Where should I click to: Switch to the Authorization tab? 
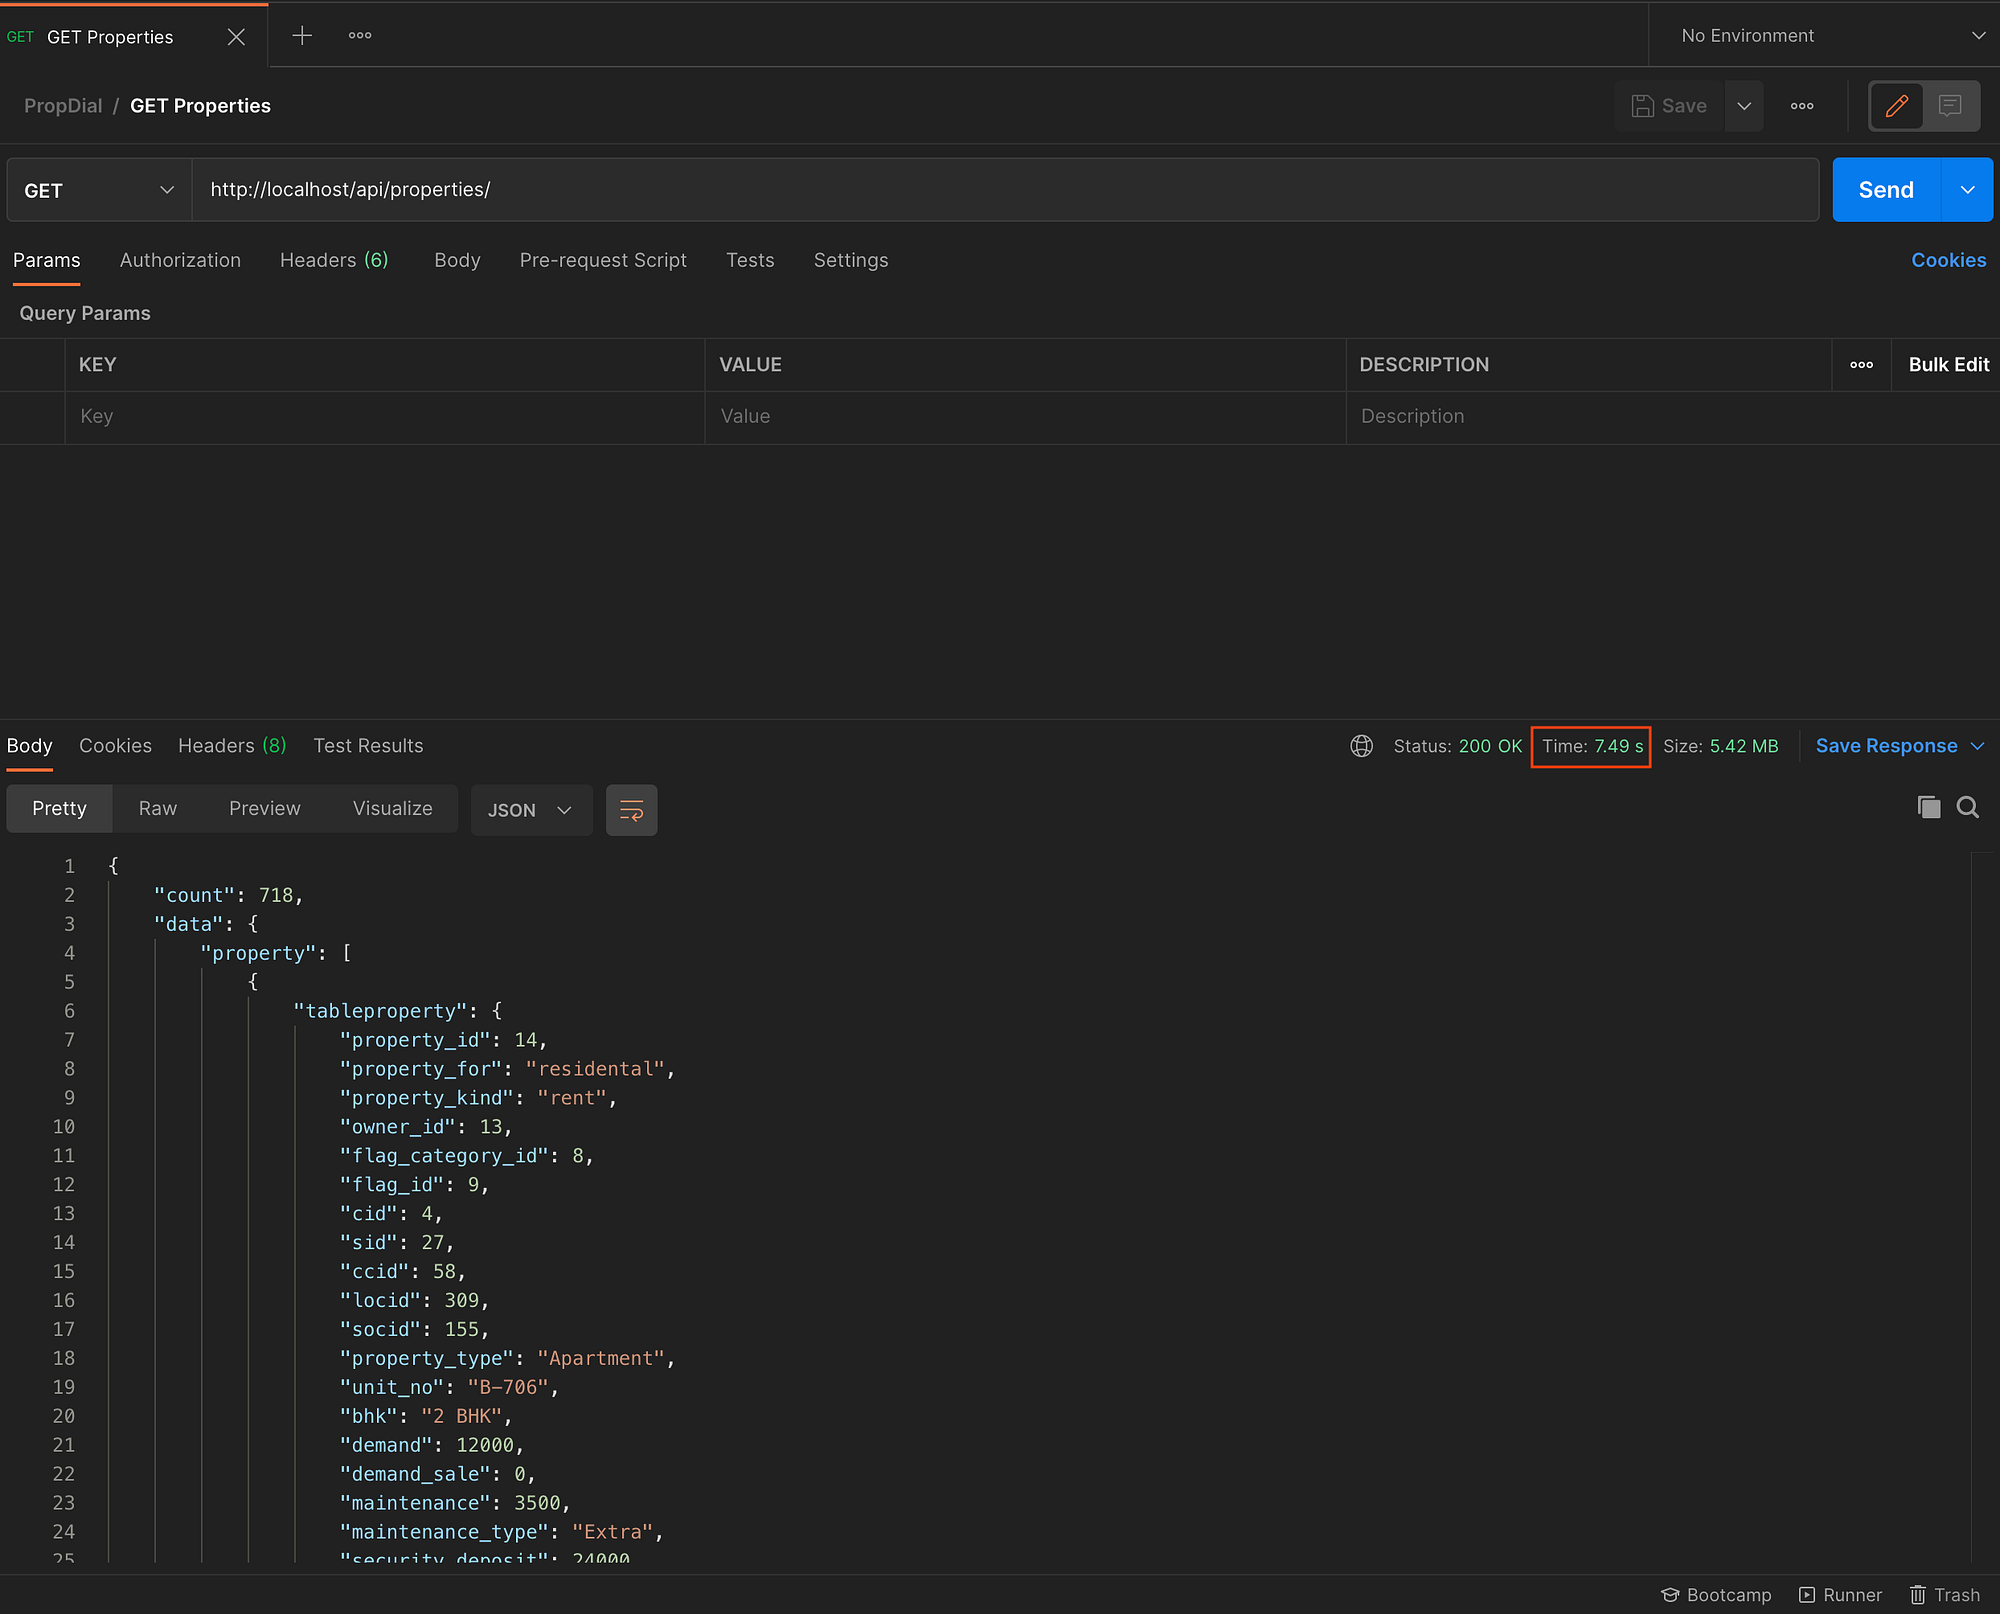[180, 260]
